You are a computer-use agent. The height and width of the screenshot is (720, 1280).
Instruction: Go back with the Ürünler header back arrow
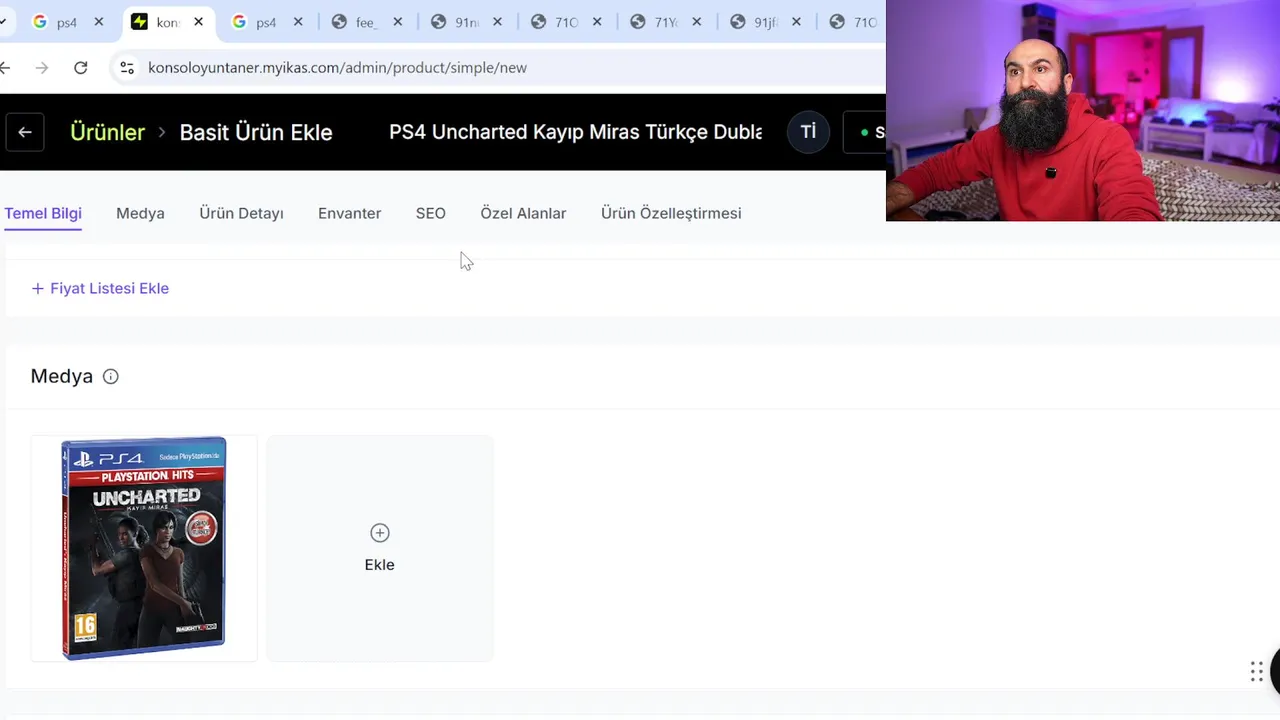pos(25,132)
